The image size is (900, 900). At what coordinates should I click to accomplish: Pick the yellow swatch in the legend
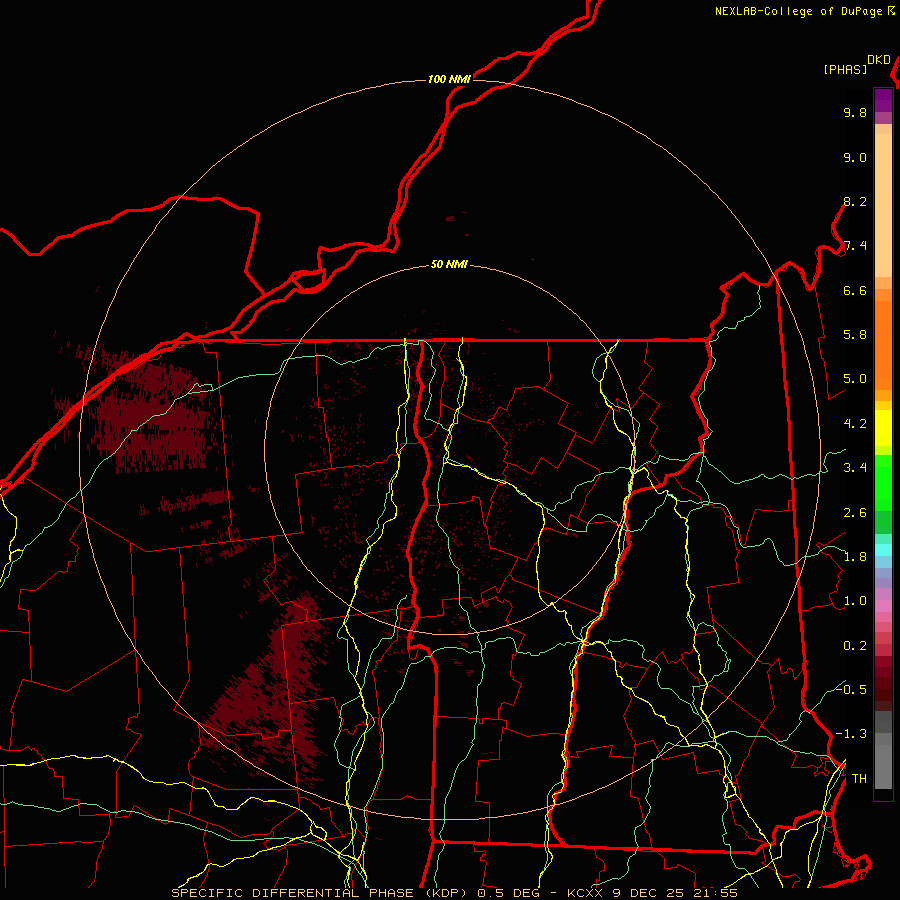(883, 428)
